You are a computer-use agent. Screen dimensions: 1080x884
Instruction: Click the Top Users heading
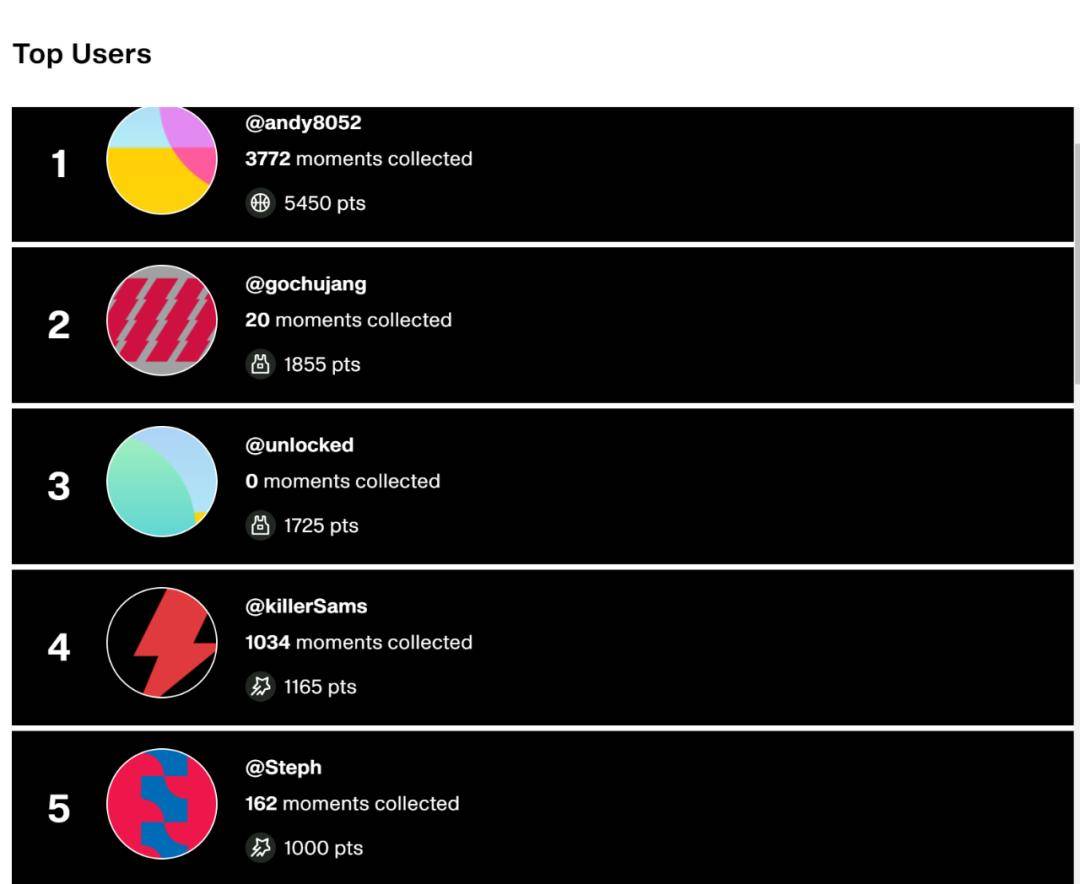click(x=82, y=54)
